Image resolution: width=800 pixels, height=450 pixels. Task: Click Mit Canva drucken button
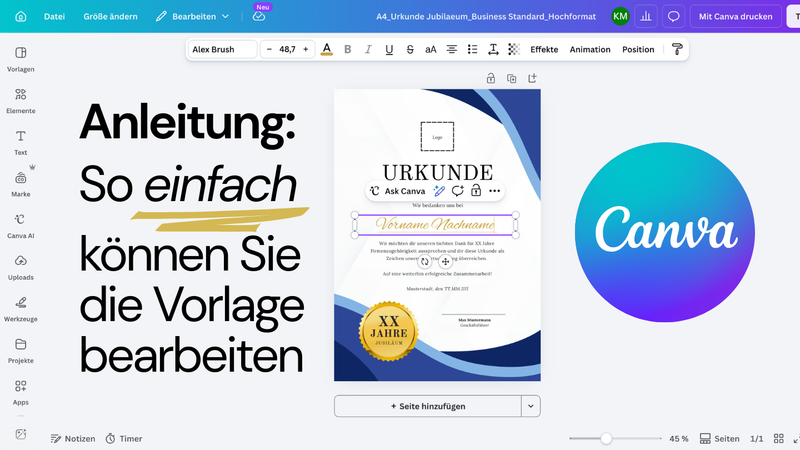[735, 16]
